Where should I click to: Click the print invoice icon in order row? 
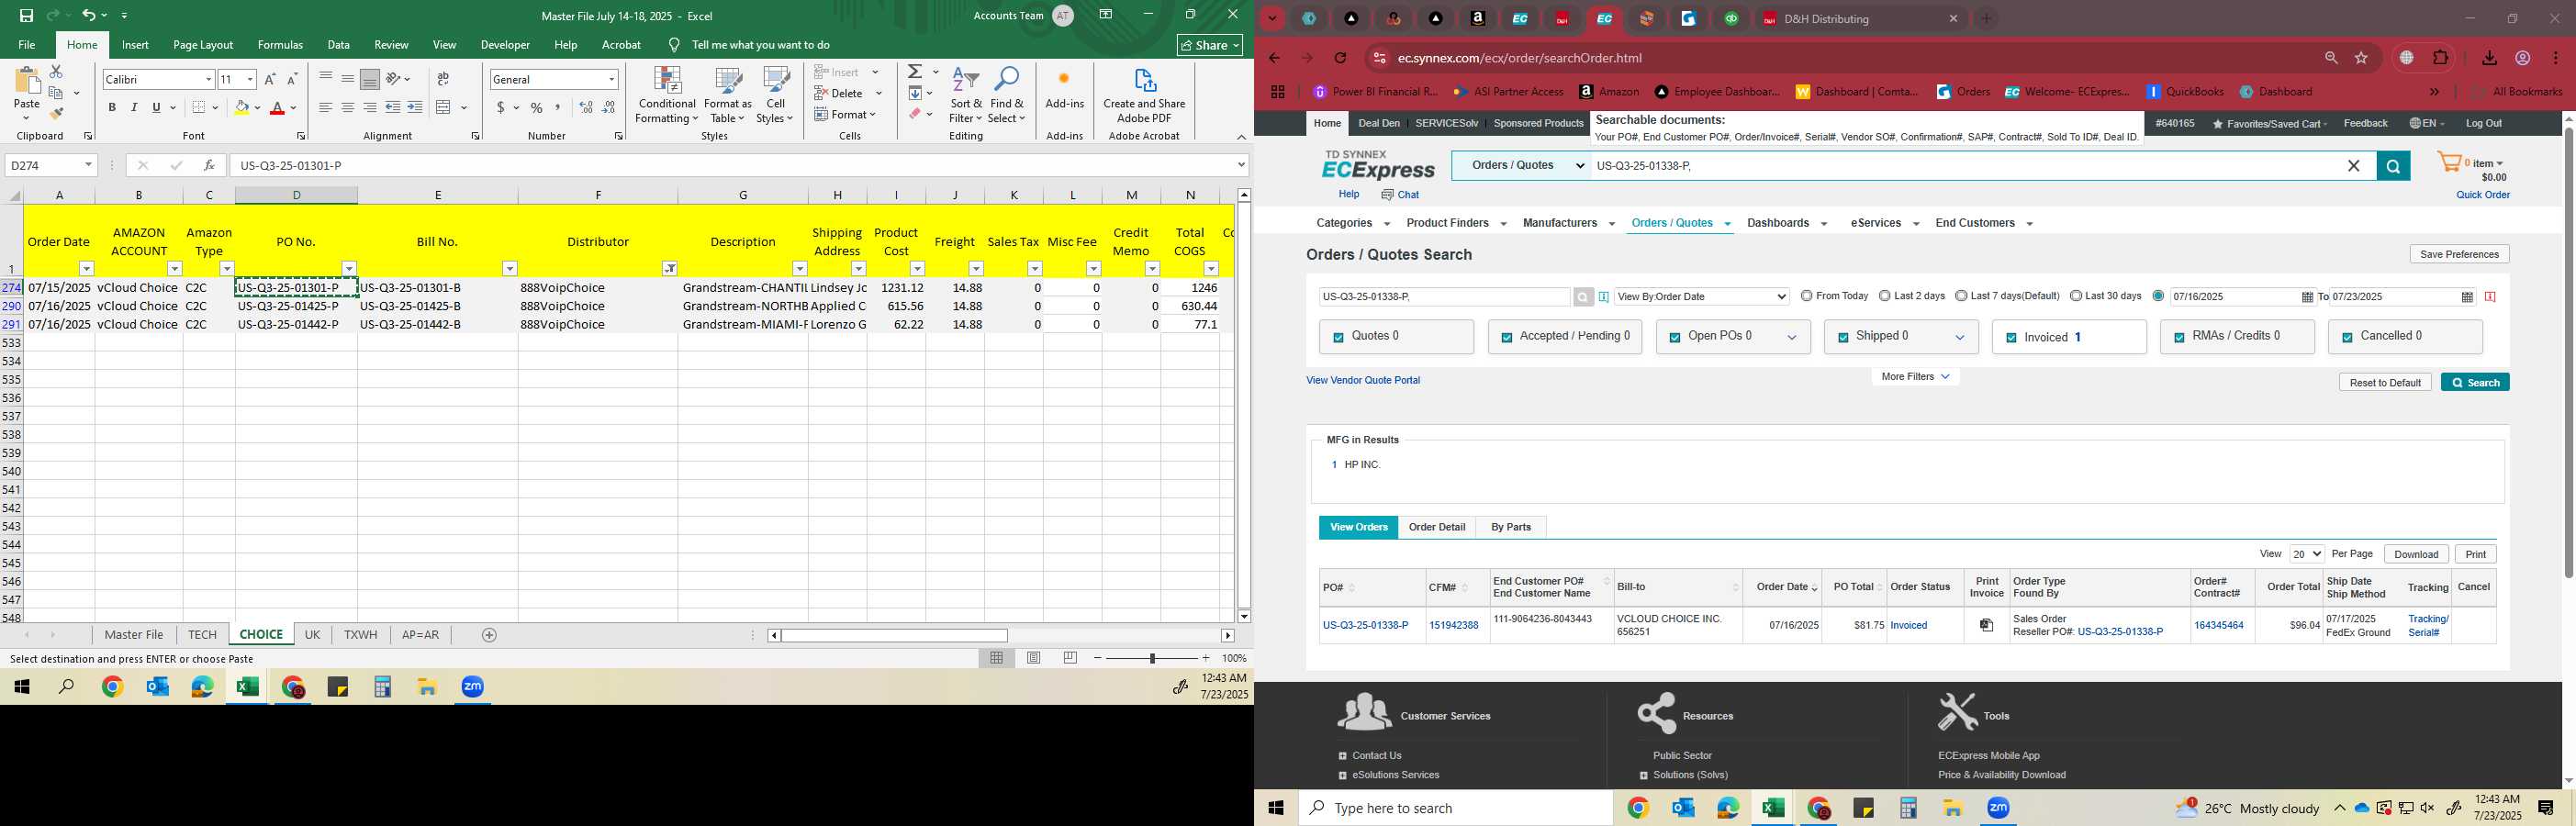1987,625
